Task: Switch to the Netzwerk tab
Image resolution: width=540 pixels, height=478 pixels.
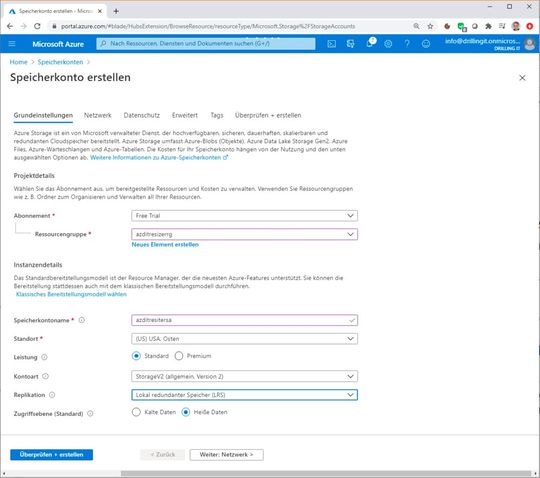Action: pyautogui.click(x=98, y=115)
